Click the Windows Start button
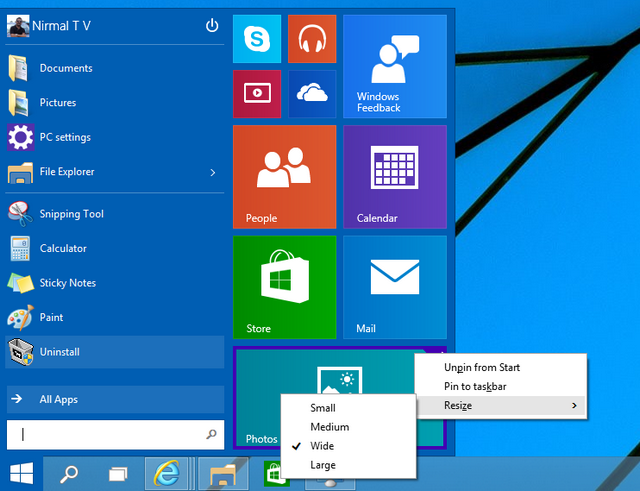The image size is (640, 491). pyautogui.click(x=21, y=473)
